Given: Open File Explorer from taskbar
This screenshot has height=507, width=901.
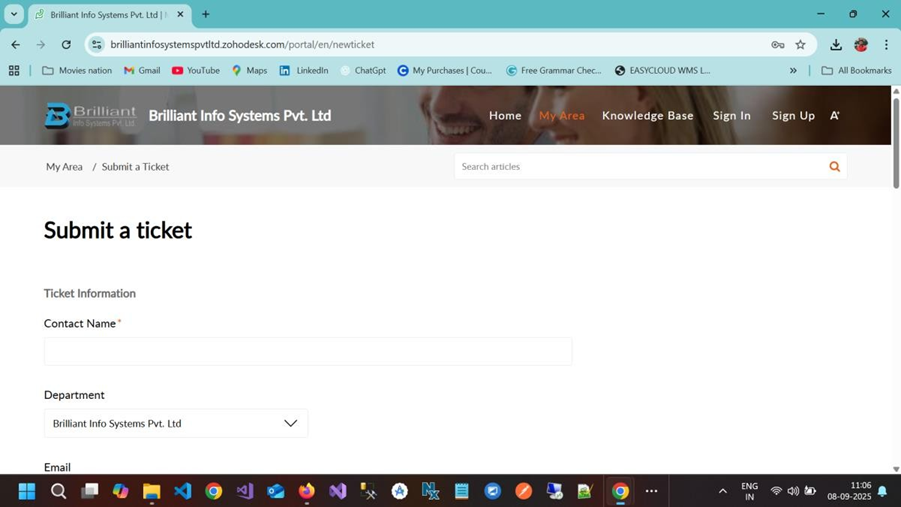Looking at the screenshot, I should (151, 491).
